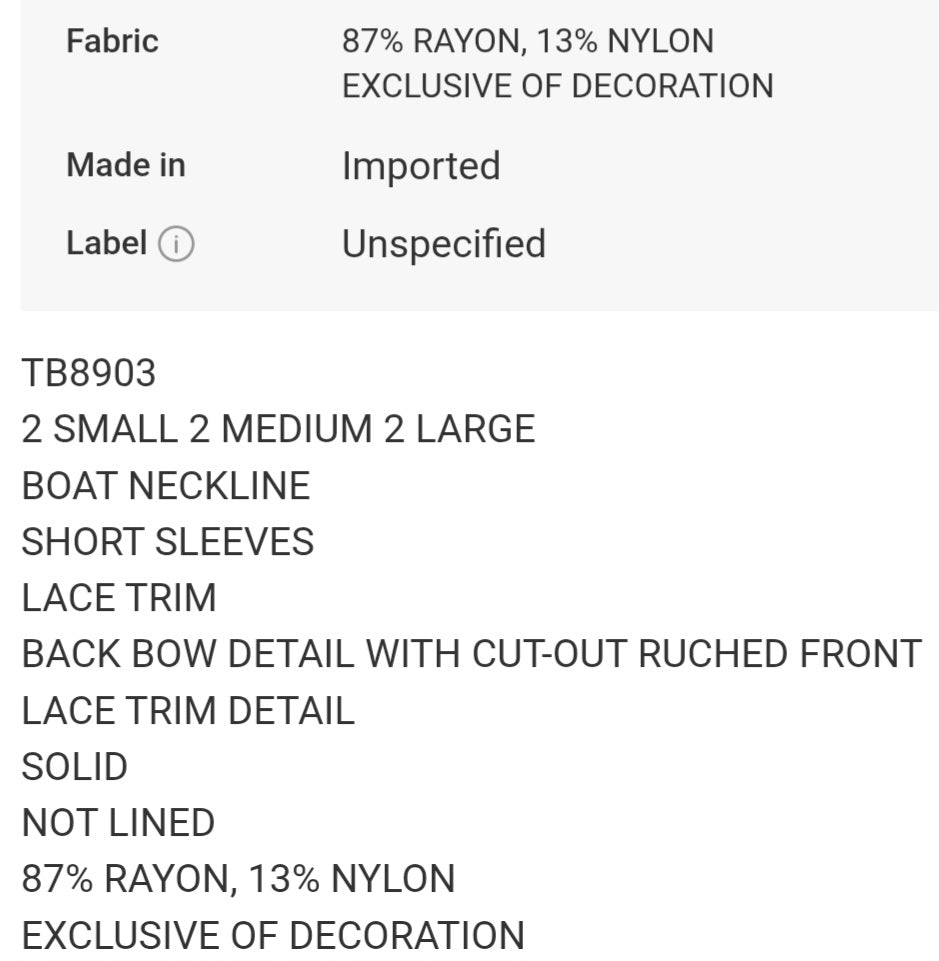Click the LACE TRIM DETAIL text
The width and height of the screenshot is (939, 961).
[x=188, y=710]
